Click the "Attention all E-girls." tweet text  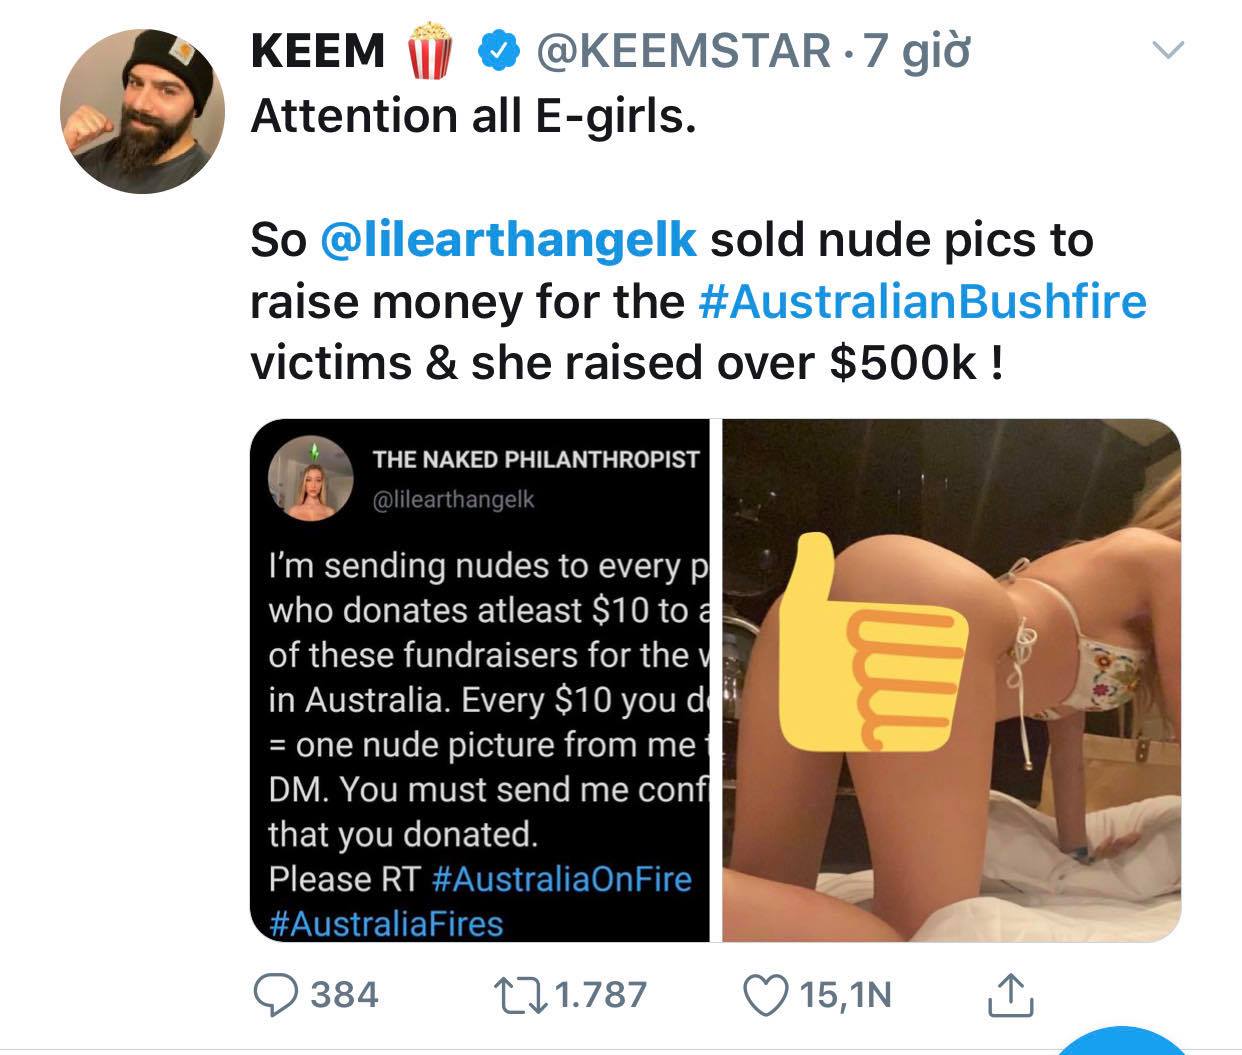(473, 116)
